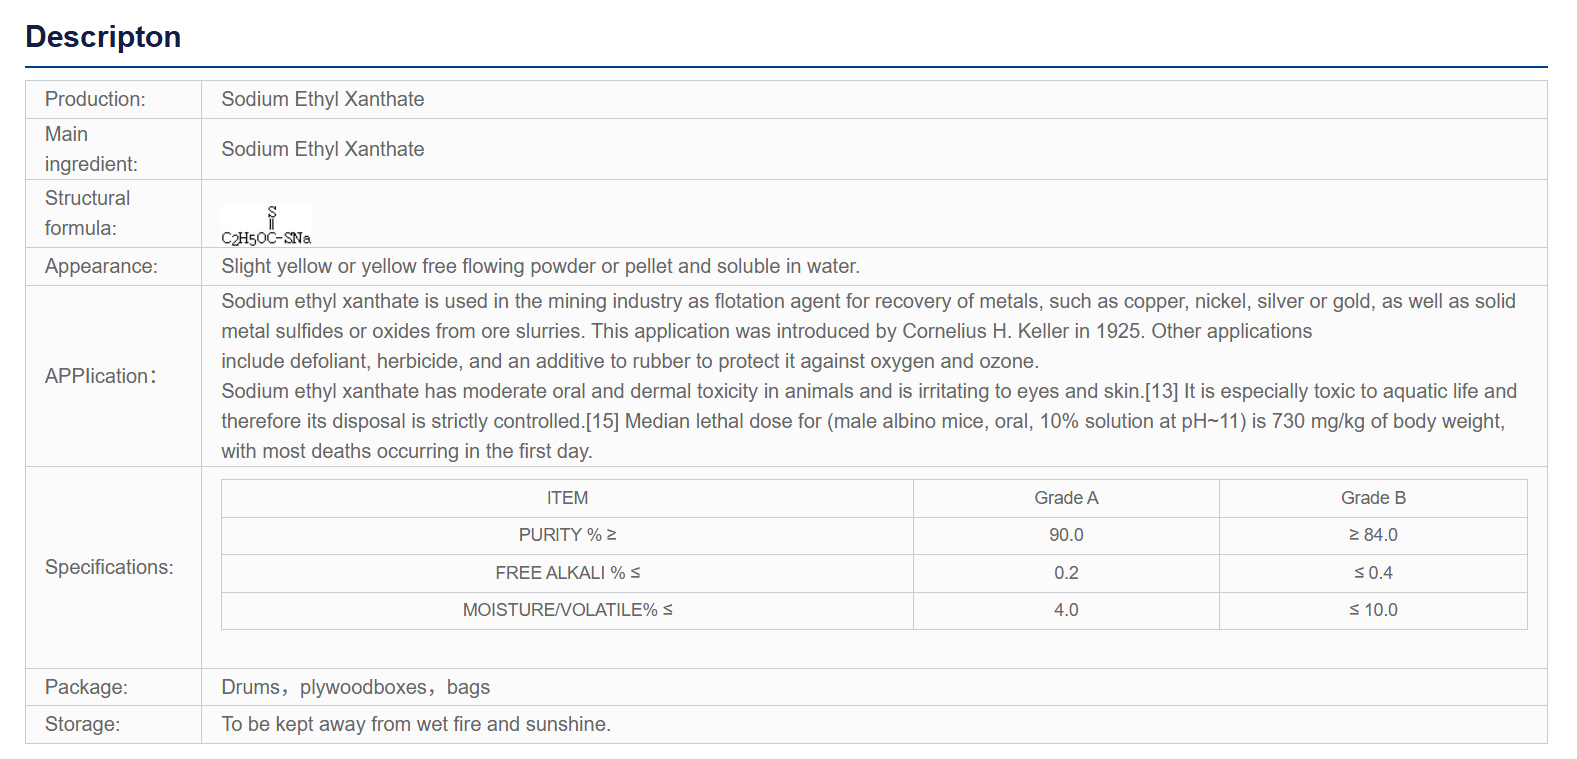Click the structural formula image
This screenshot has height=759, width=1577.
click(266, 225)
